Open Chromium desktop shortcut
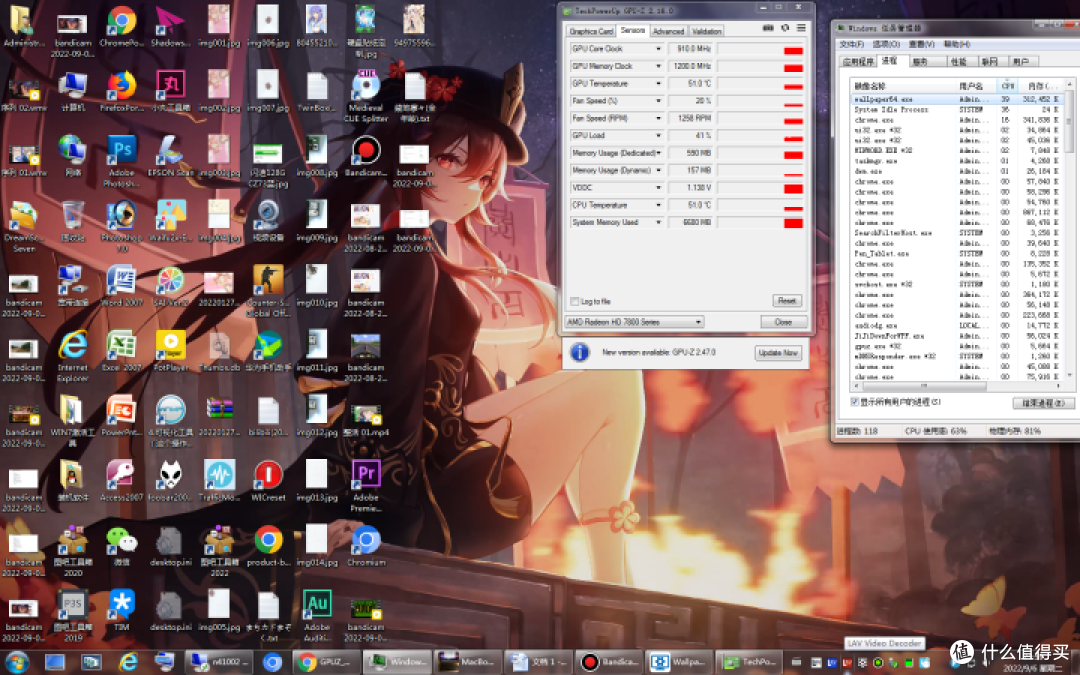 [366, 546]
